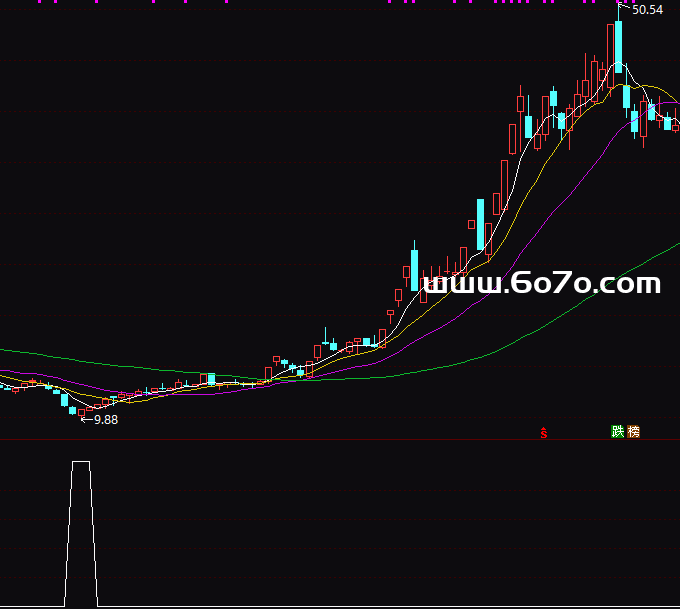Open the www.6o7o.com watermark link

point(541,284)
